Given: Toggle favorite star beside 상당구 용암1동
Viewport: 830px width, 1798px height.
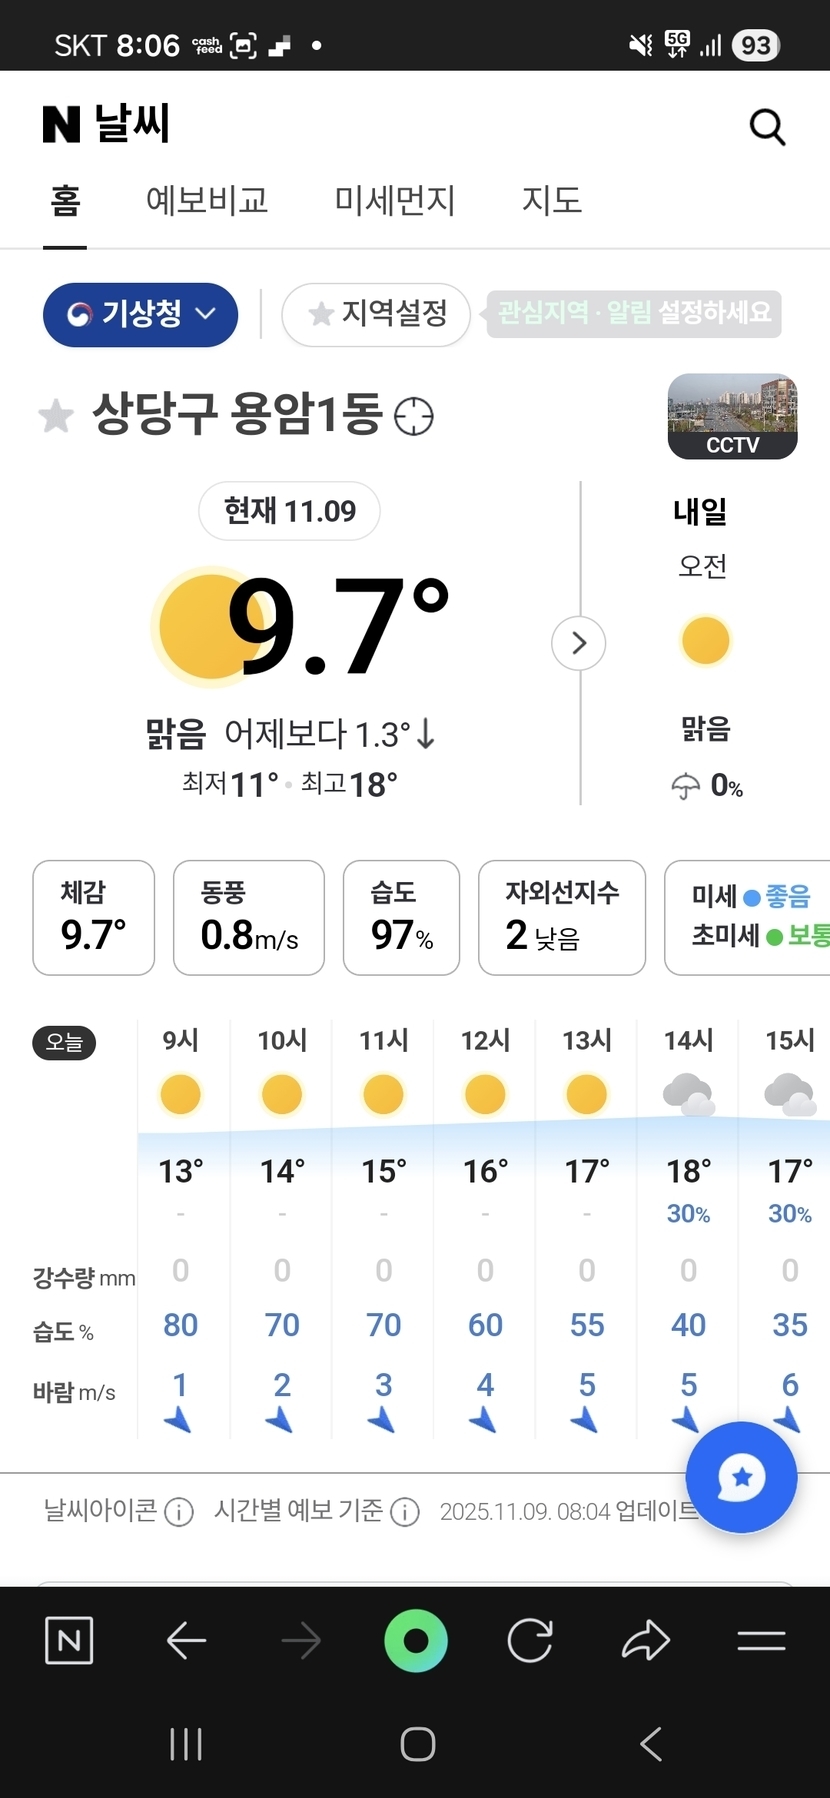Looking at the screenshot, I should point(56,416).
